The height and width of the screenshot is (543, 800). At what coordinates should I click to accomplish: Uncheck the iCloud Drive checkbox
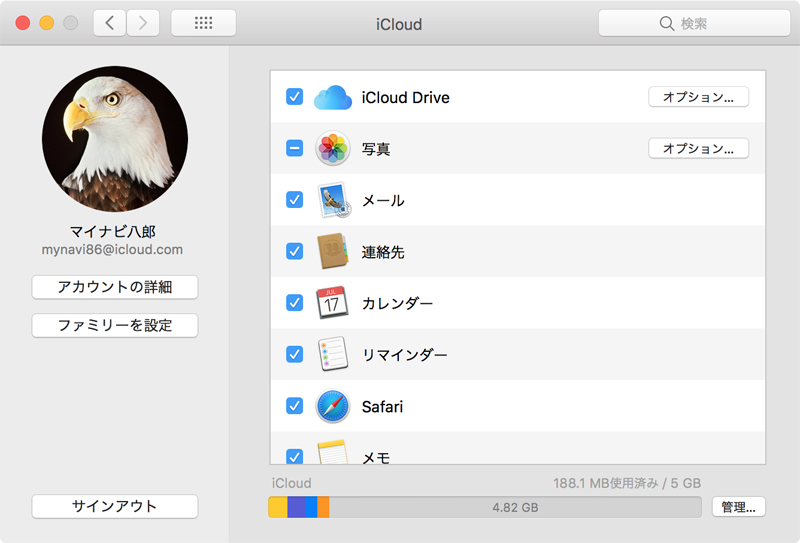294,96
